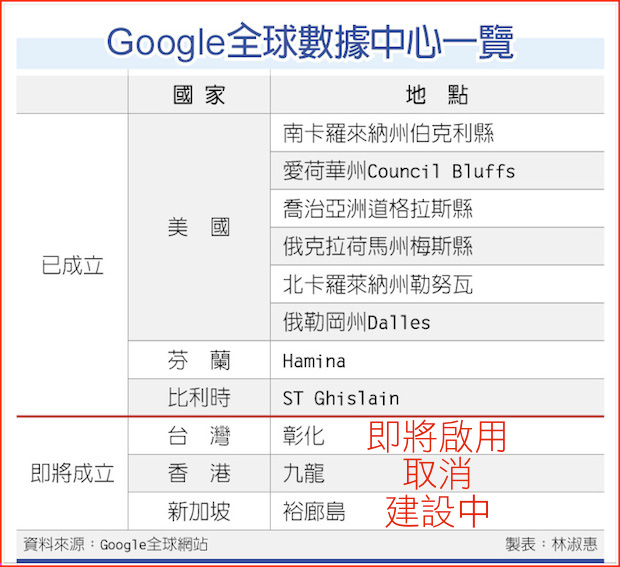The image size is (620, 567).
Task: Click the red '即將啟用' annotation
Action: [x=437, y=436]
